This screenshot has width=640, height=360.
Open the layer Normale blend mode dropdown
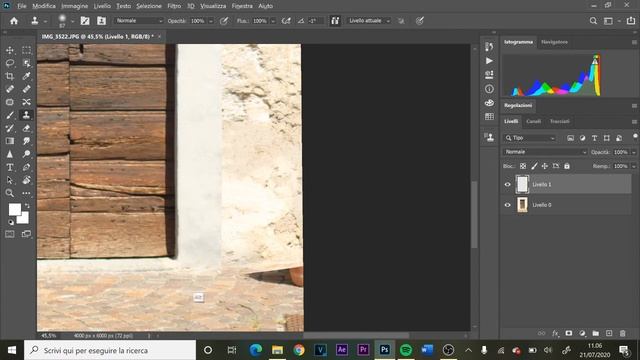pyautogui.click(x=545, y=152)
